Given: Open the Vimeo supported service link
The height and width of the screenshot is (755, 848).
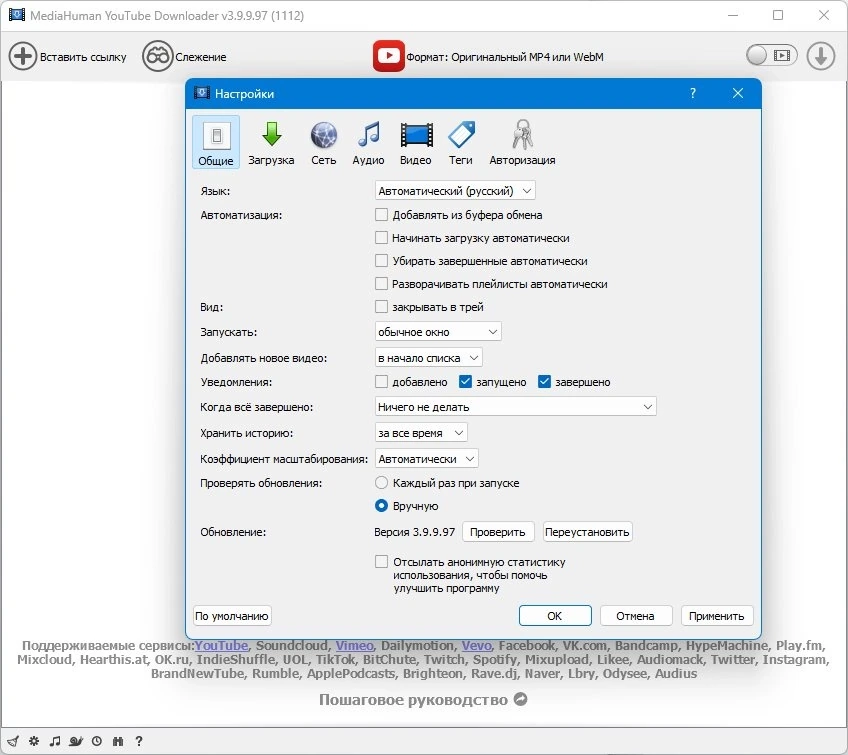Looking at the screenshot, I should point(354,645).
